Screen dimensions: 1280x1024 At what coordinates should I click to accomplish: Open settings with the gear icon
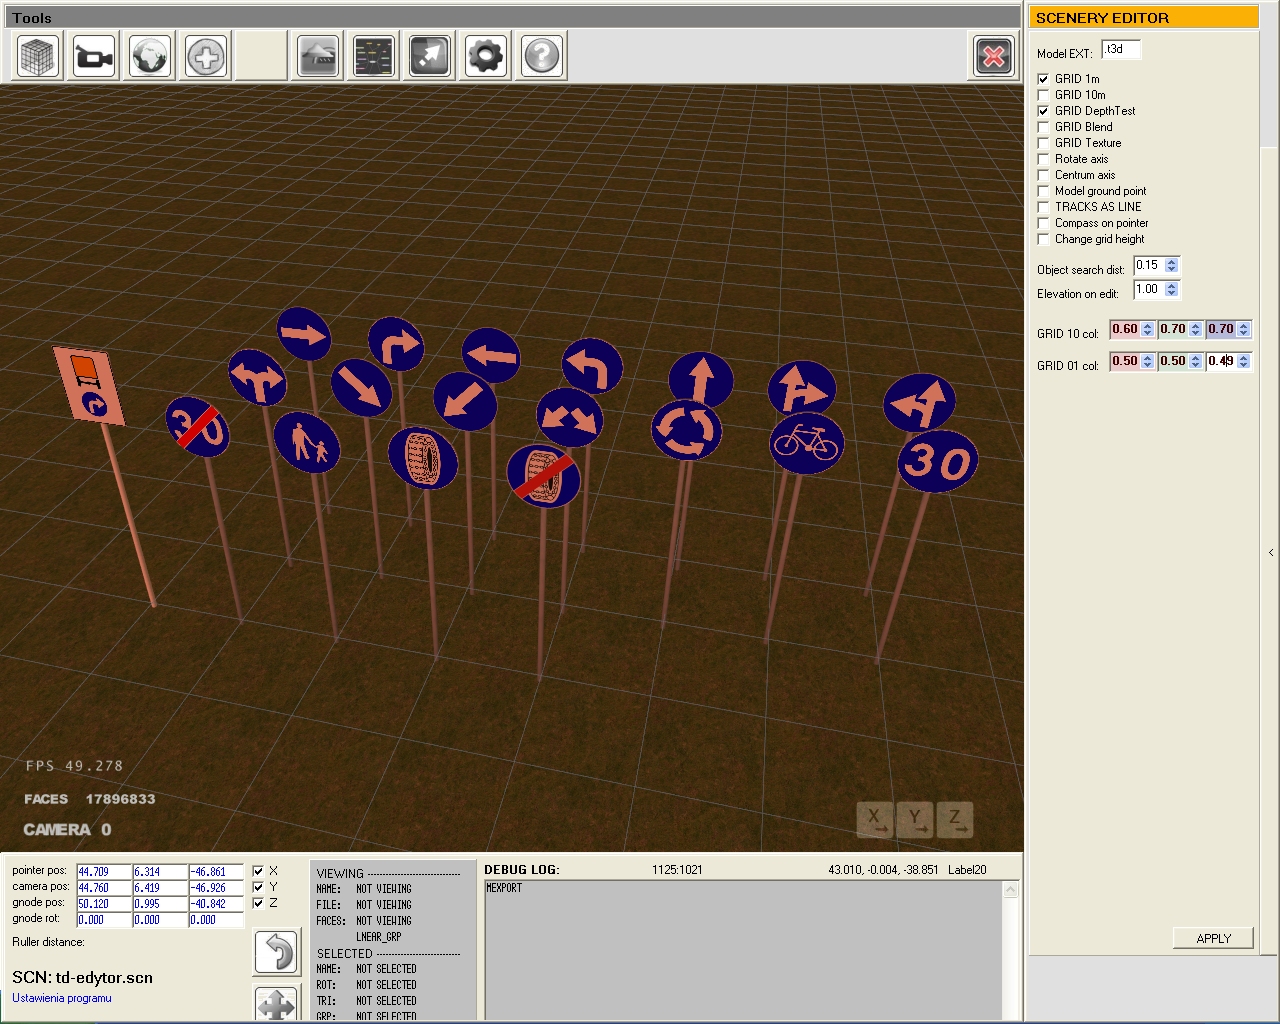click(x=486, y=56)
